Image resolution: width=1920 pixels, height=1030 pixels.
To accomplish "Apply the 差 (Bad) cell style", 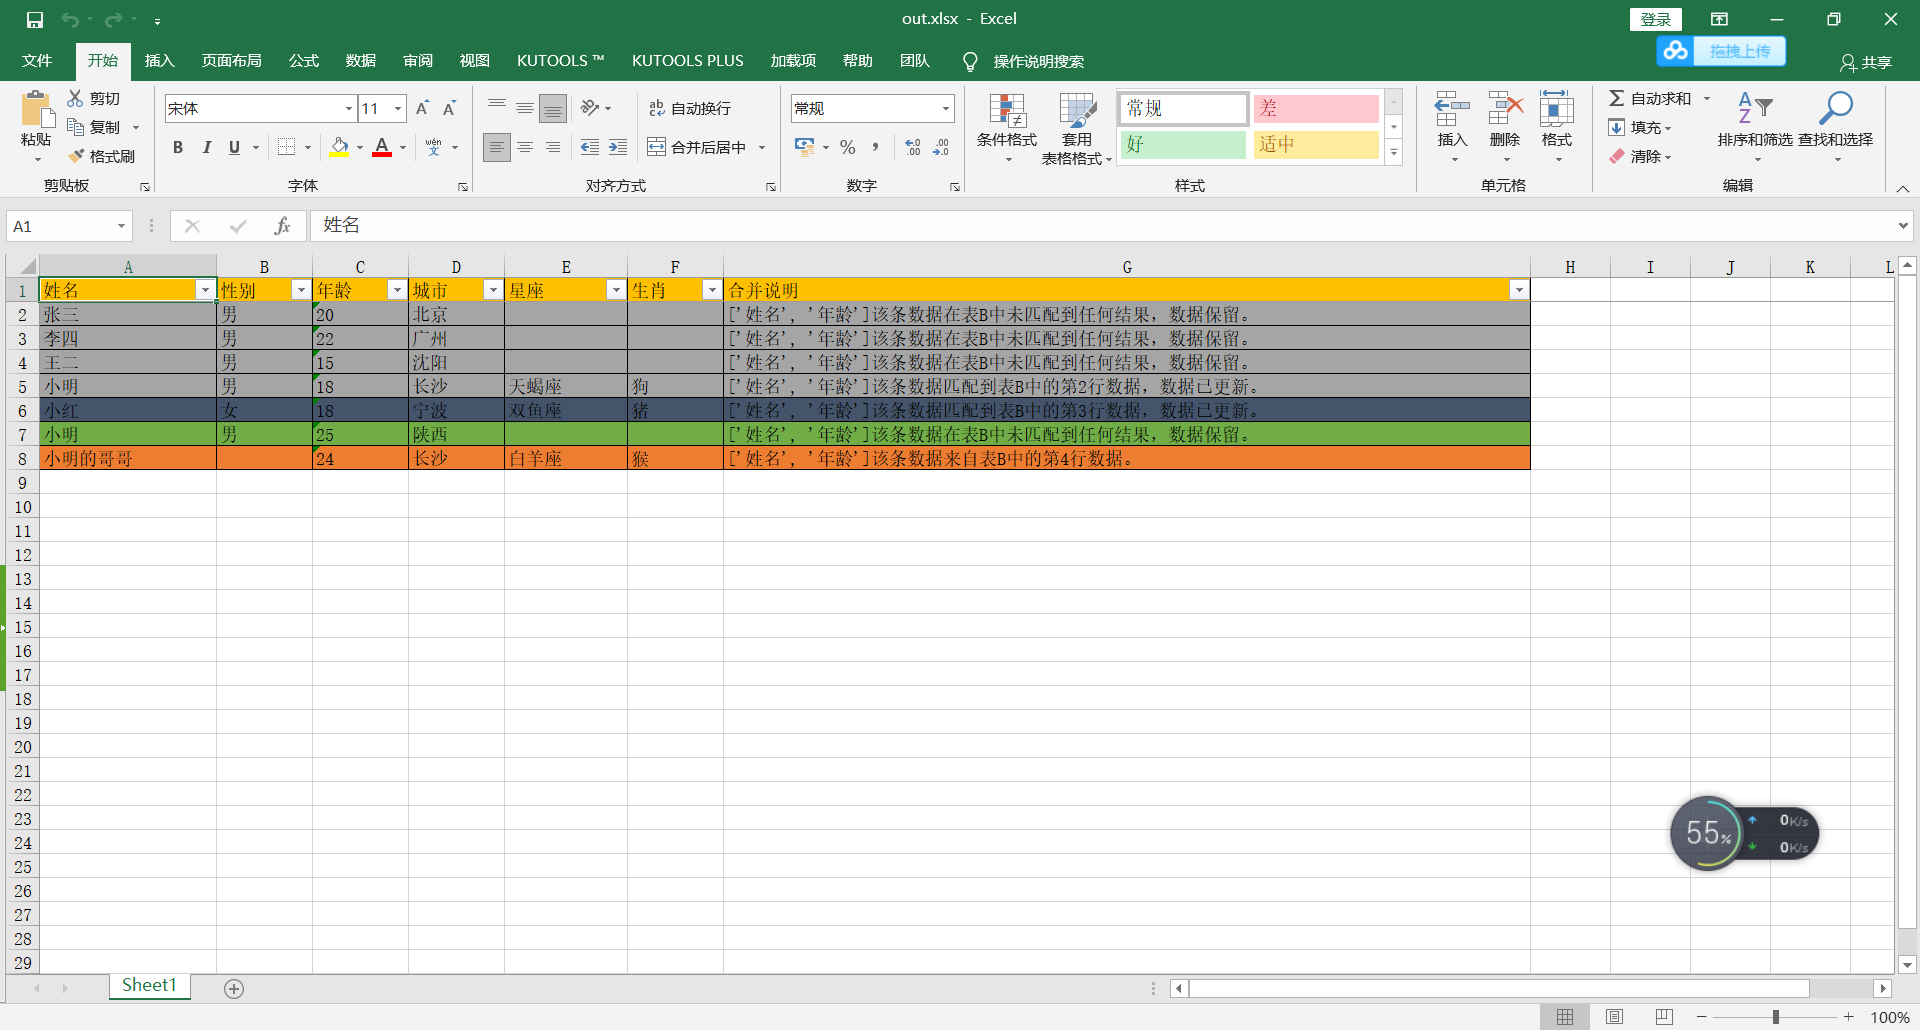I will click(1316, 108).
